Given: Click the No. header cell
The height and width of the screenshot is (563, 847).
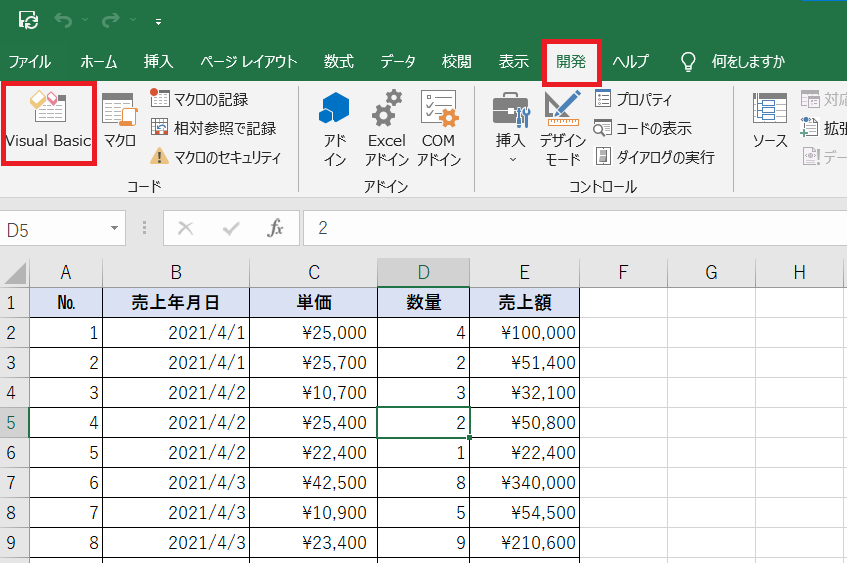Looking at the screenshot, I should point(66,303).
